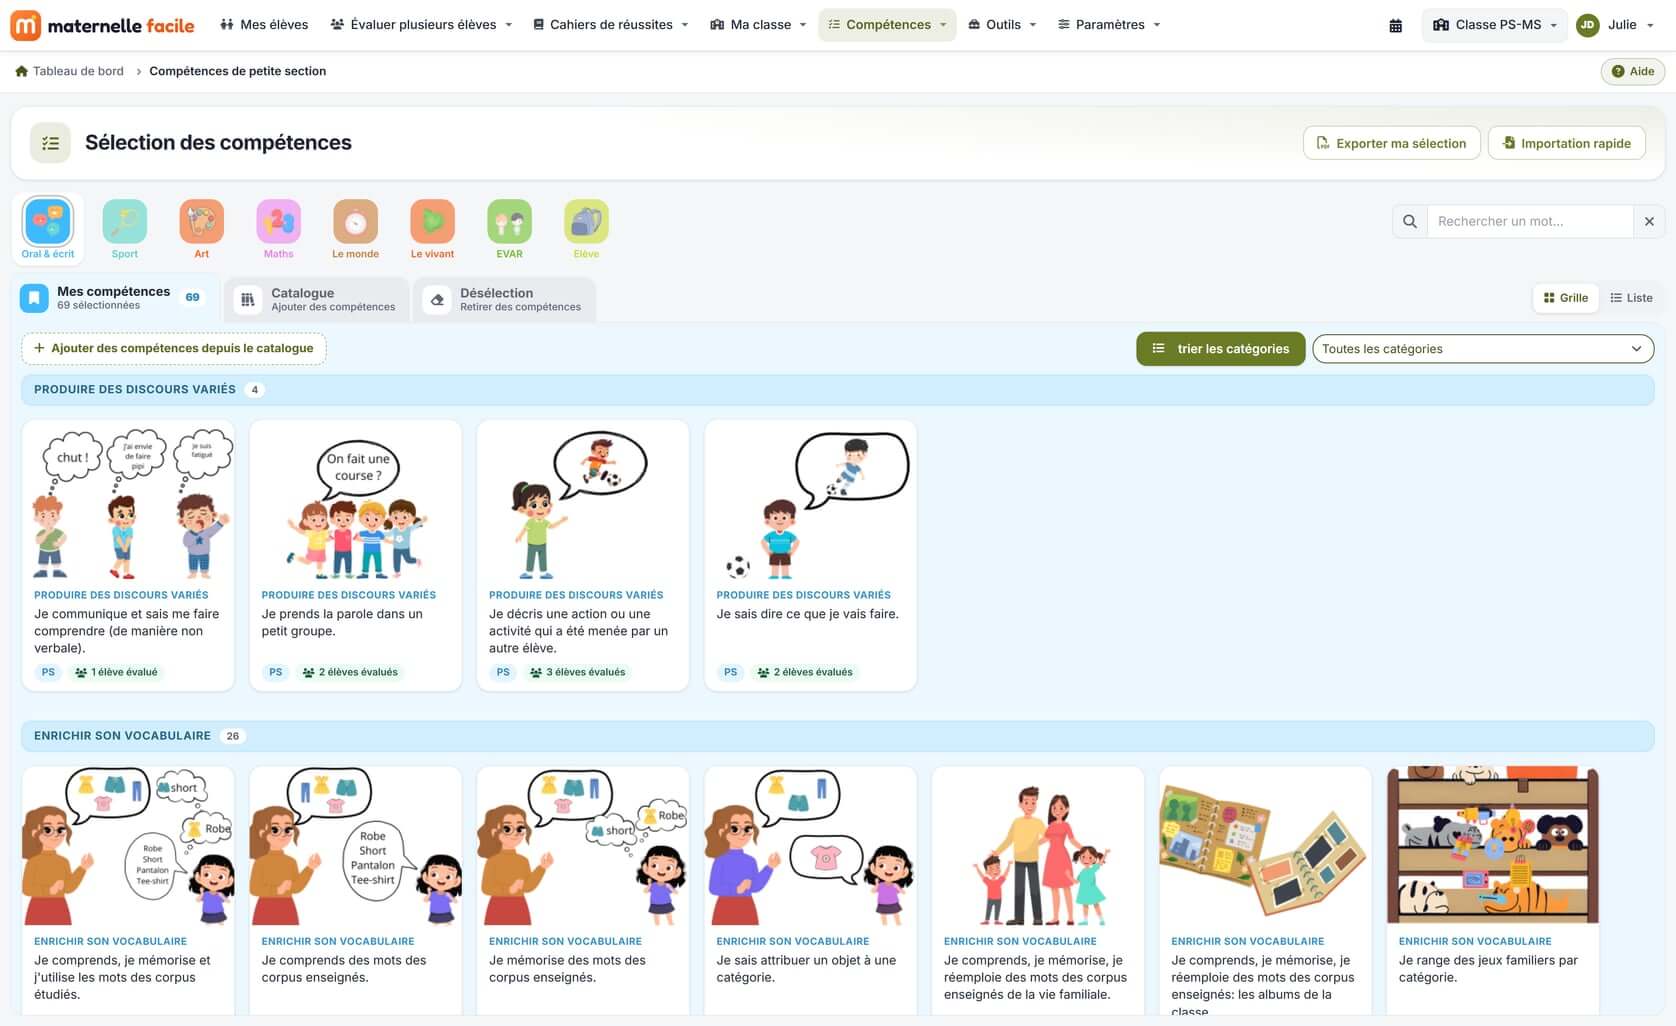Select the Le vivant domain icon
Screen dimensions: 1676x1026
point(433,222)
